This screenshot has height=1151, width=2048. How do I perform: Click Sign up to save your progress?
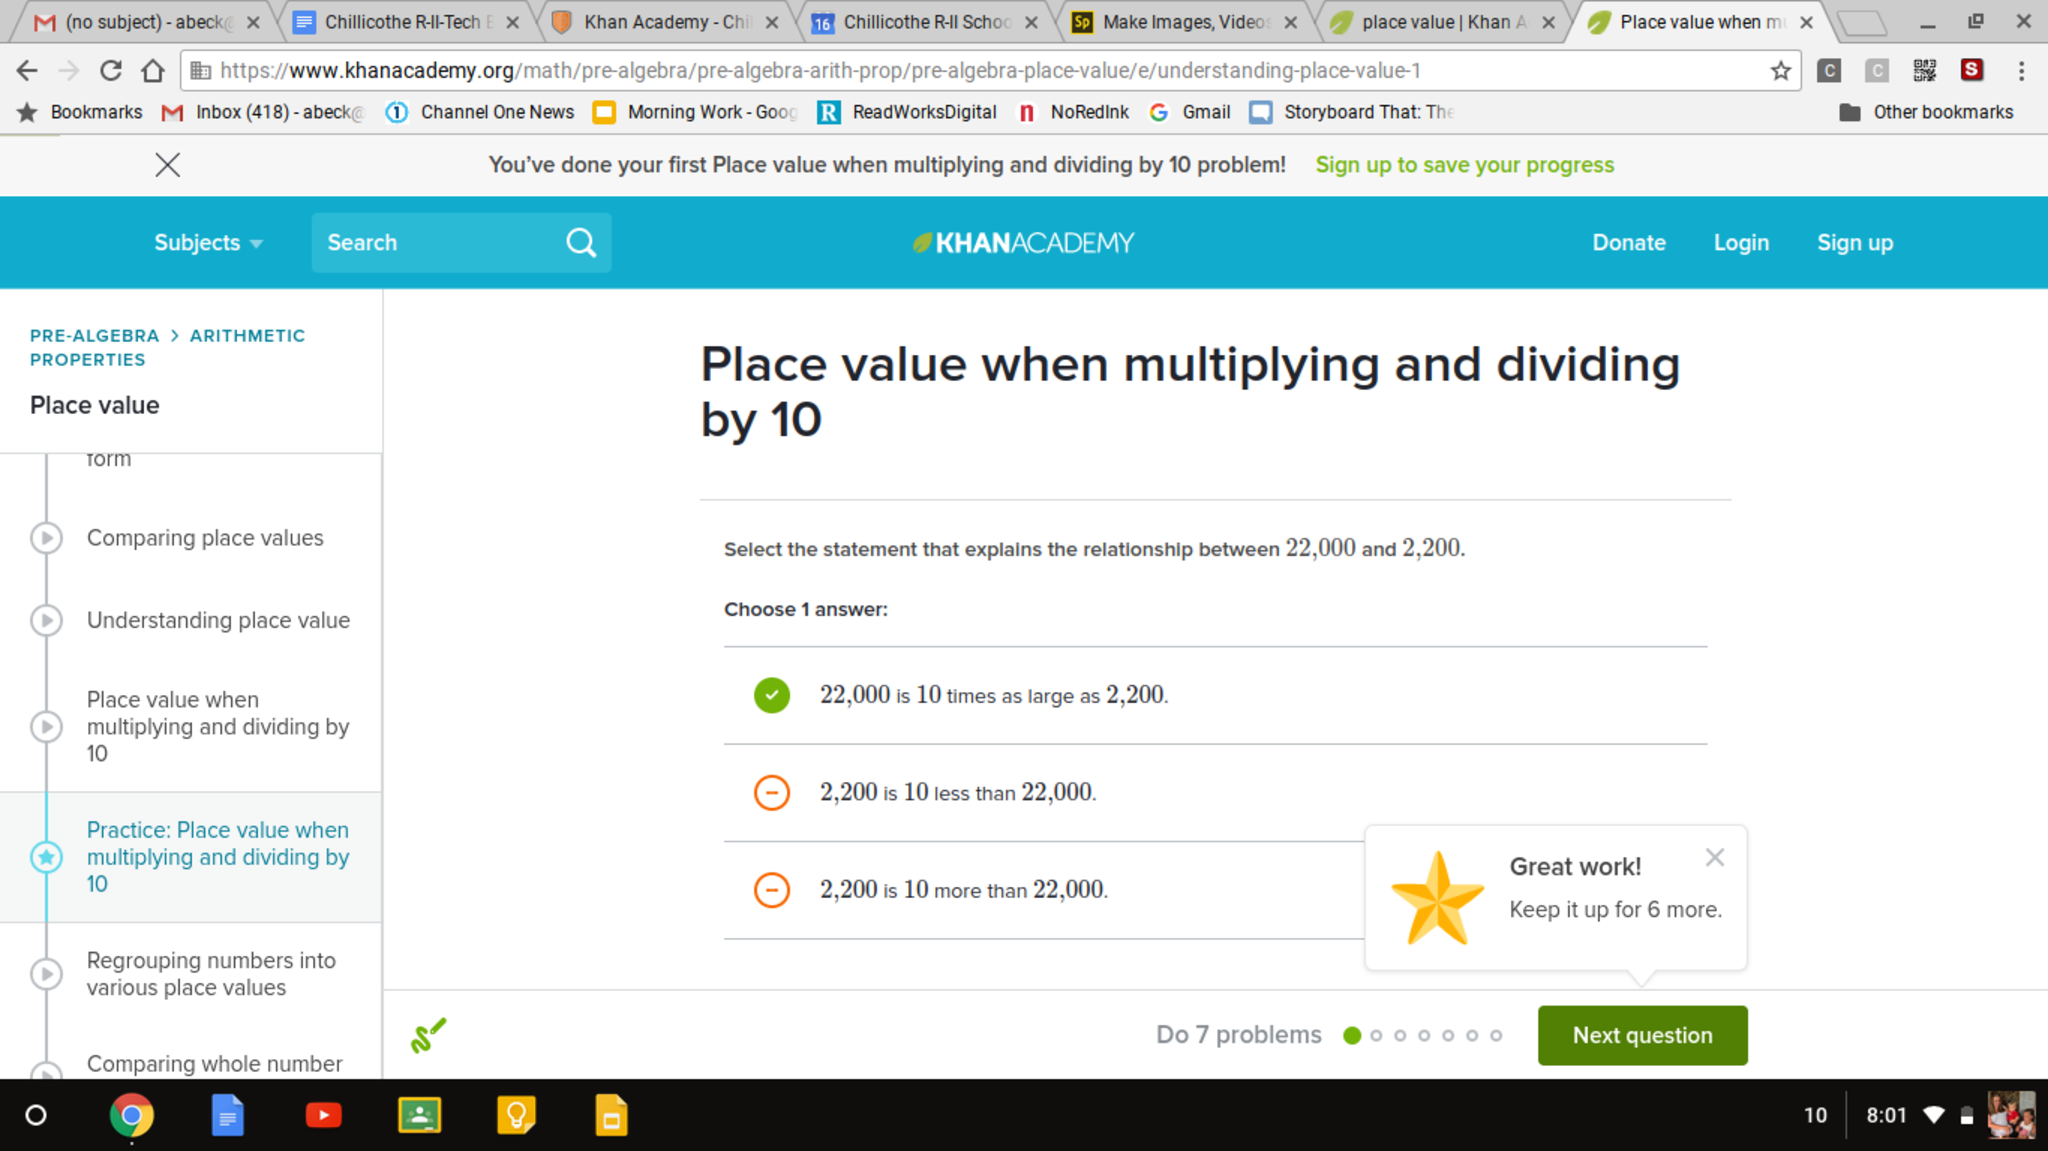click(1464, 165)
